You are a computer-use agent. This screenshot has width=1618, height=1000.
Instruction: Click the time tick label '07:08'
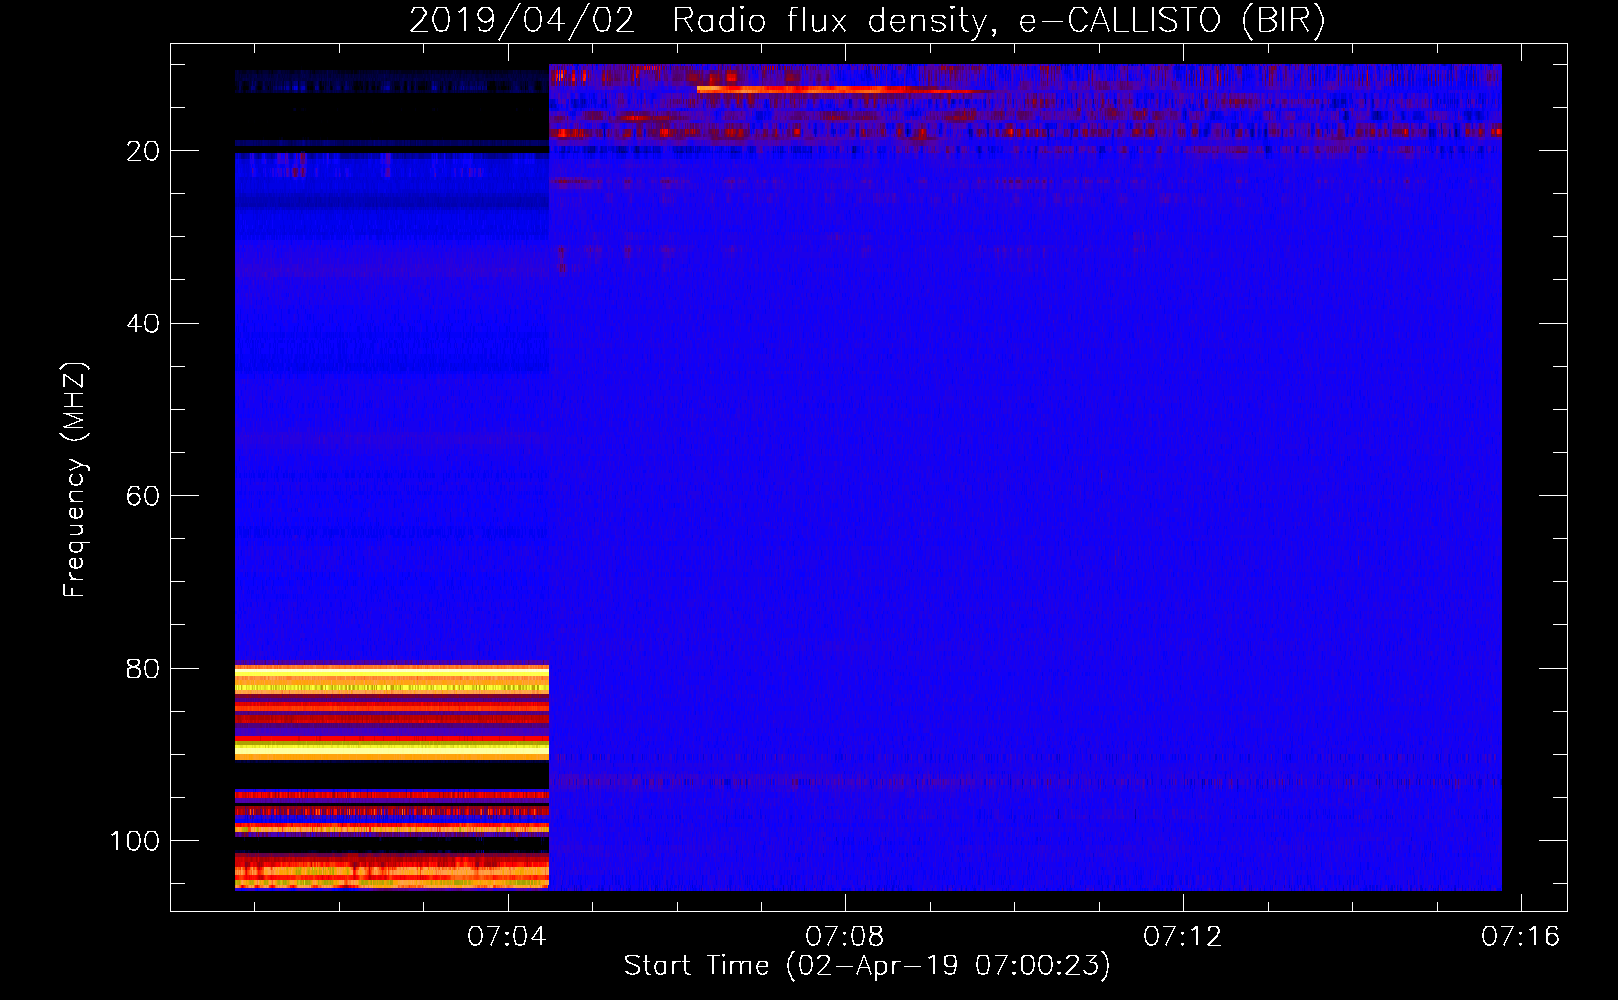(x=845, y=936)
